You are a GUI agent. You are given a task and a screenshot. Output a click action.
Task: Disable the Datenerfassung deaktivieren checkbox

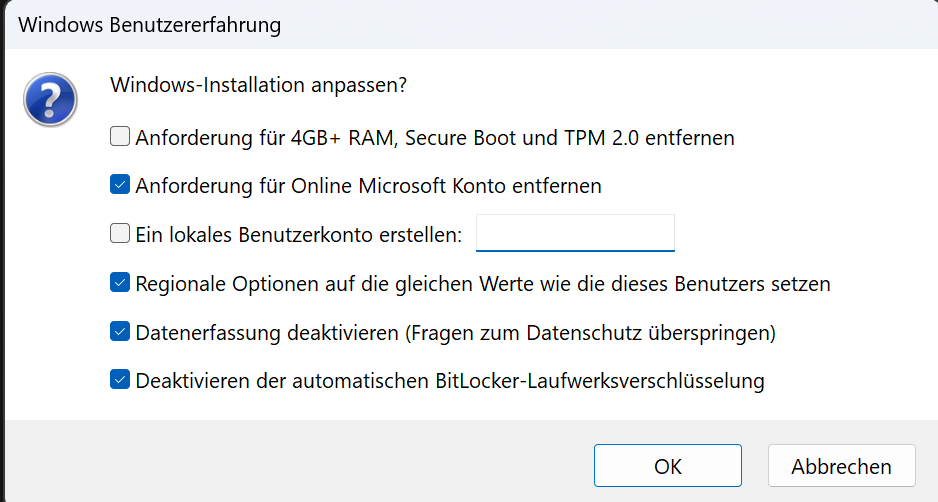pyautogui.click(x=120, y=331)
